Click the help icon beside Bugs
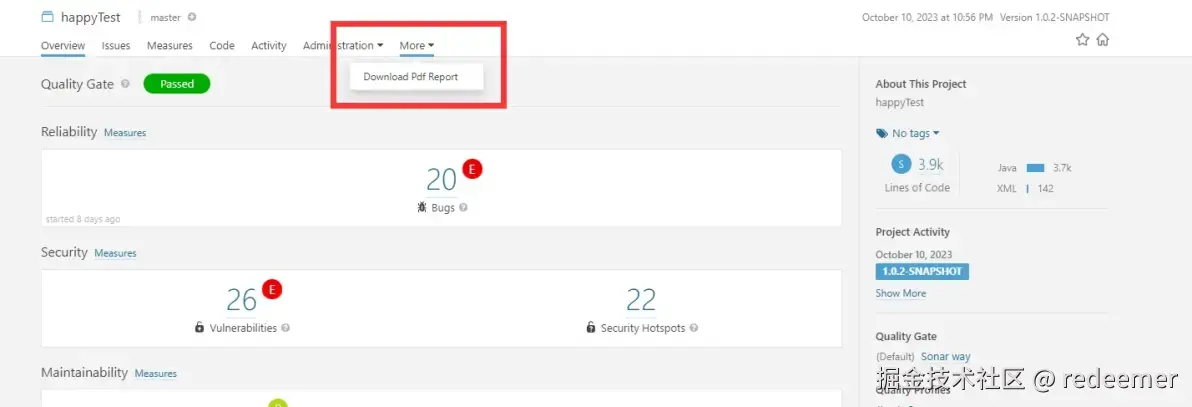Viewport: 1192px width, 407px height. tap(463, 208)
